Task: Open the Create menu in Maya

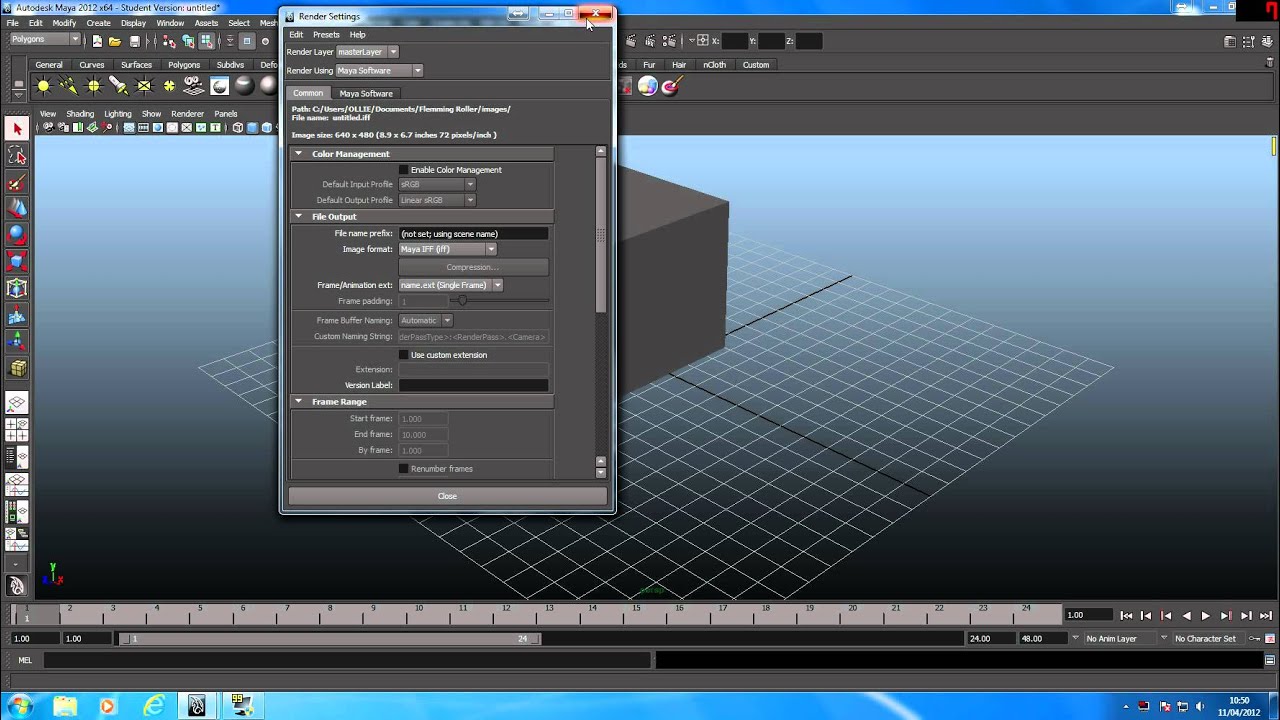Action: (98, 23)
